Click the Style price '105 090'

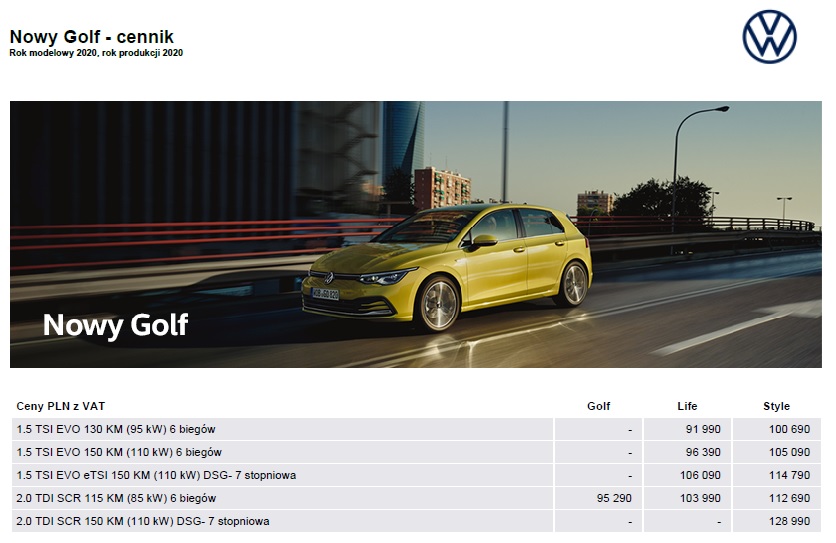(x=789, y=452)
